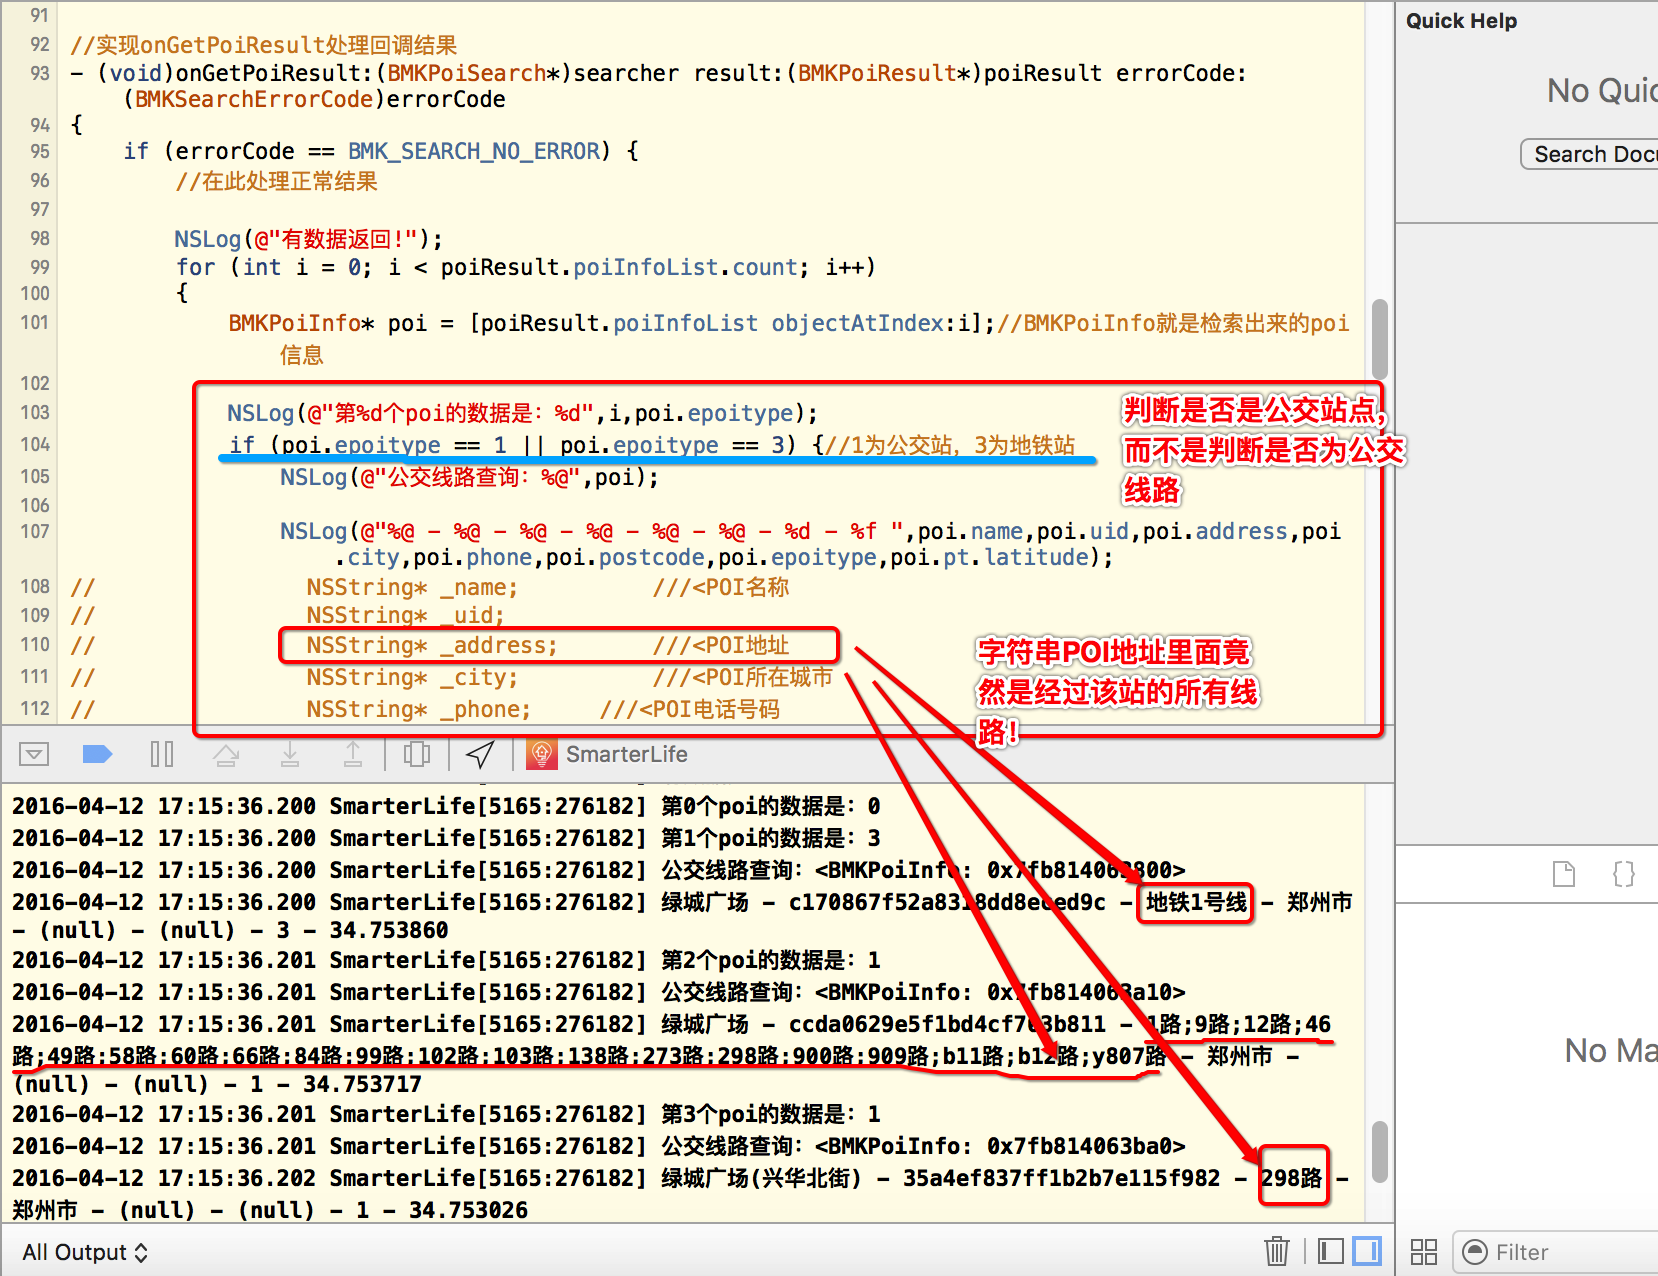Step over the current line

tap(226, 754)
